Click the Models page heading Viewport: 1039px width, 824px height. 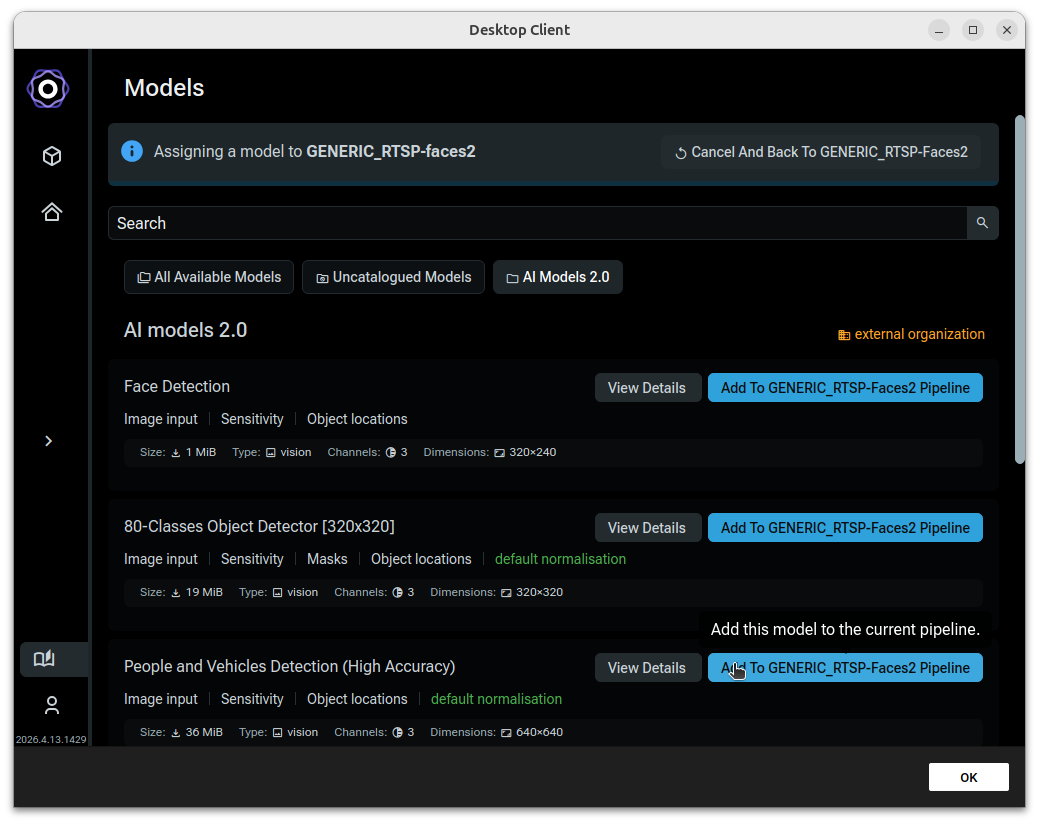[164, 88]
